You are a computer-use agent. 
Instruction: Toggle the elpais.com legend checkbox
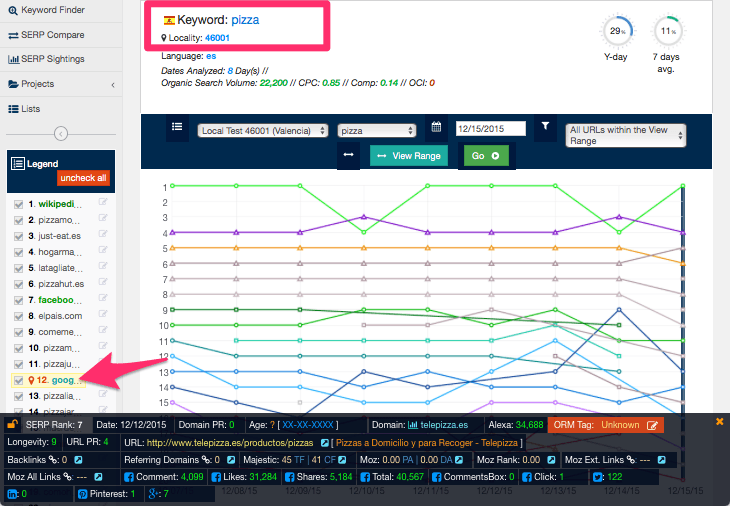pos(17,316)
